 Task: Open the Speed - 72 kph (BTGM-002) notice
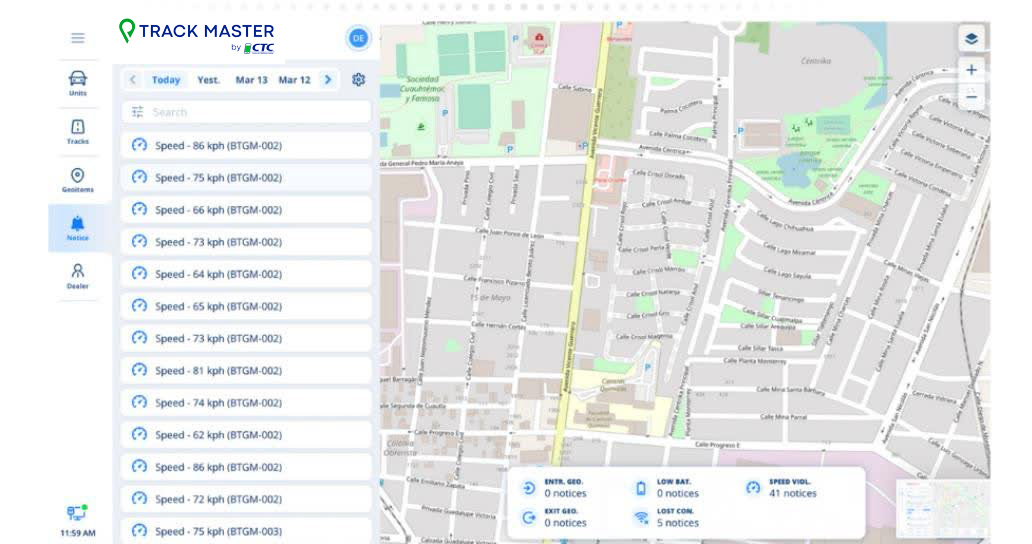pyautogui.click(x=246, y=499)
